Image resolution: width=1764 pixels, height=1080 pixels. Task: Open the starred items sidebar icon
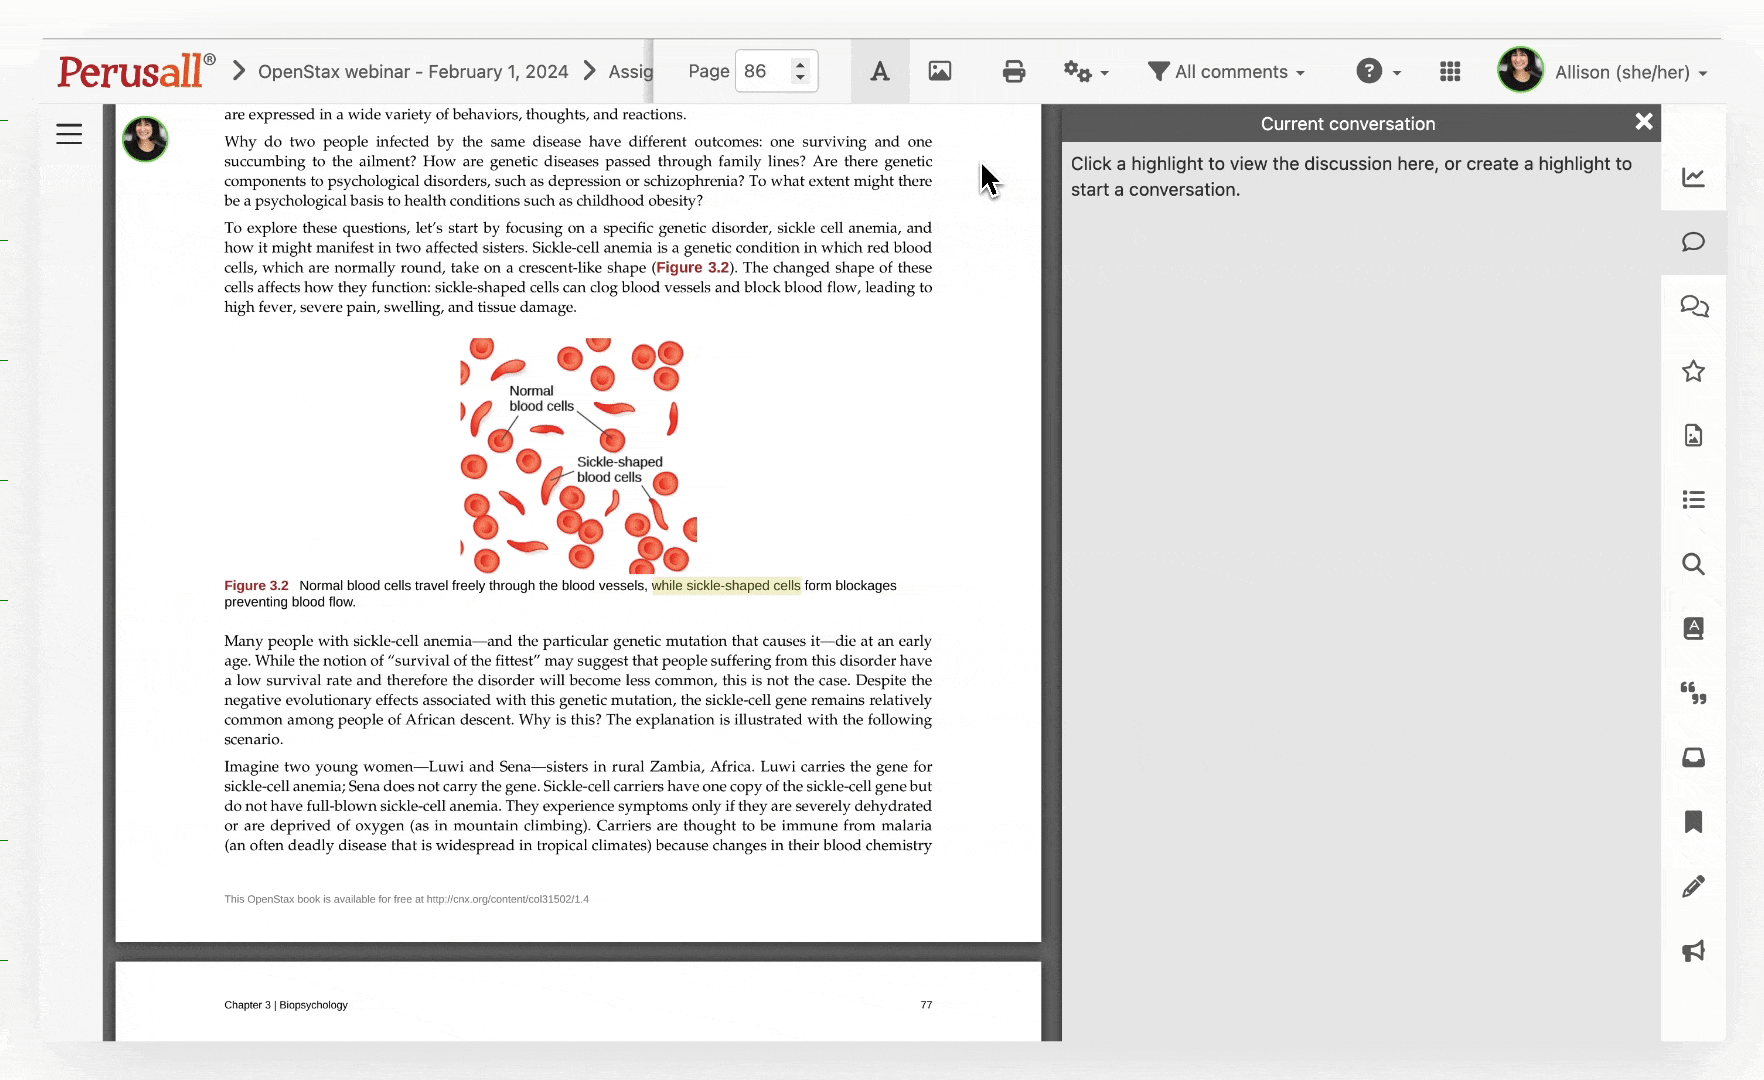pos(1693,371)
